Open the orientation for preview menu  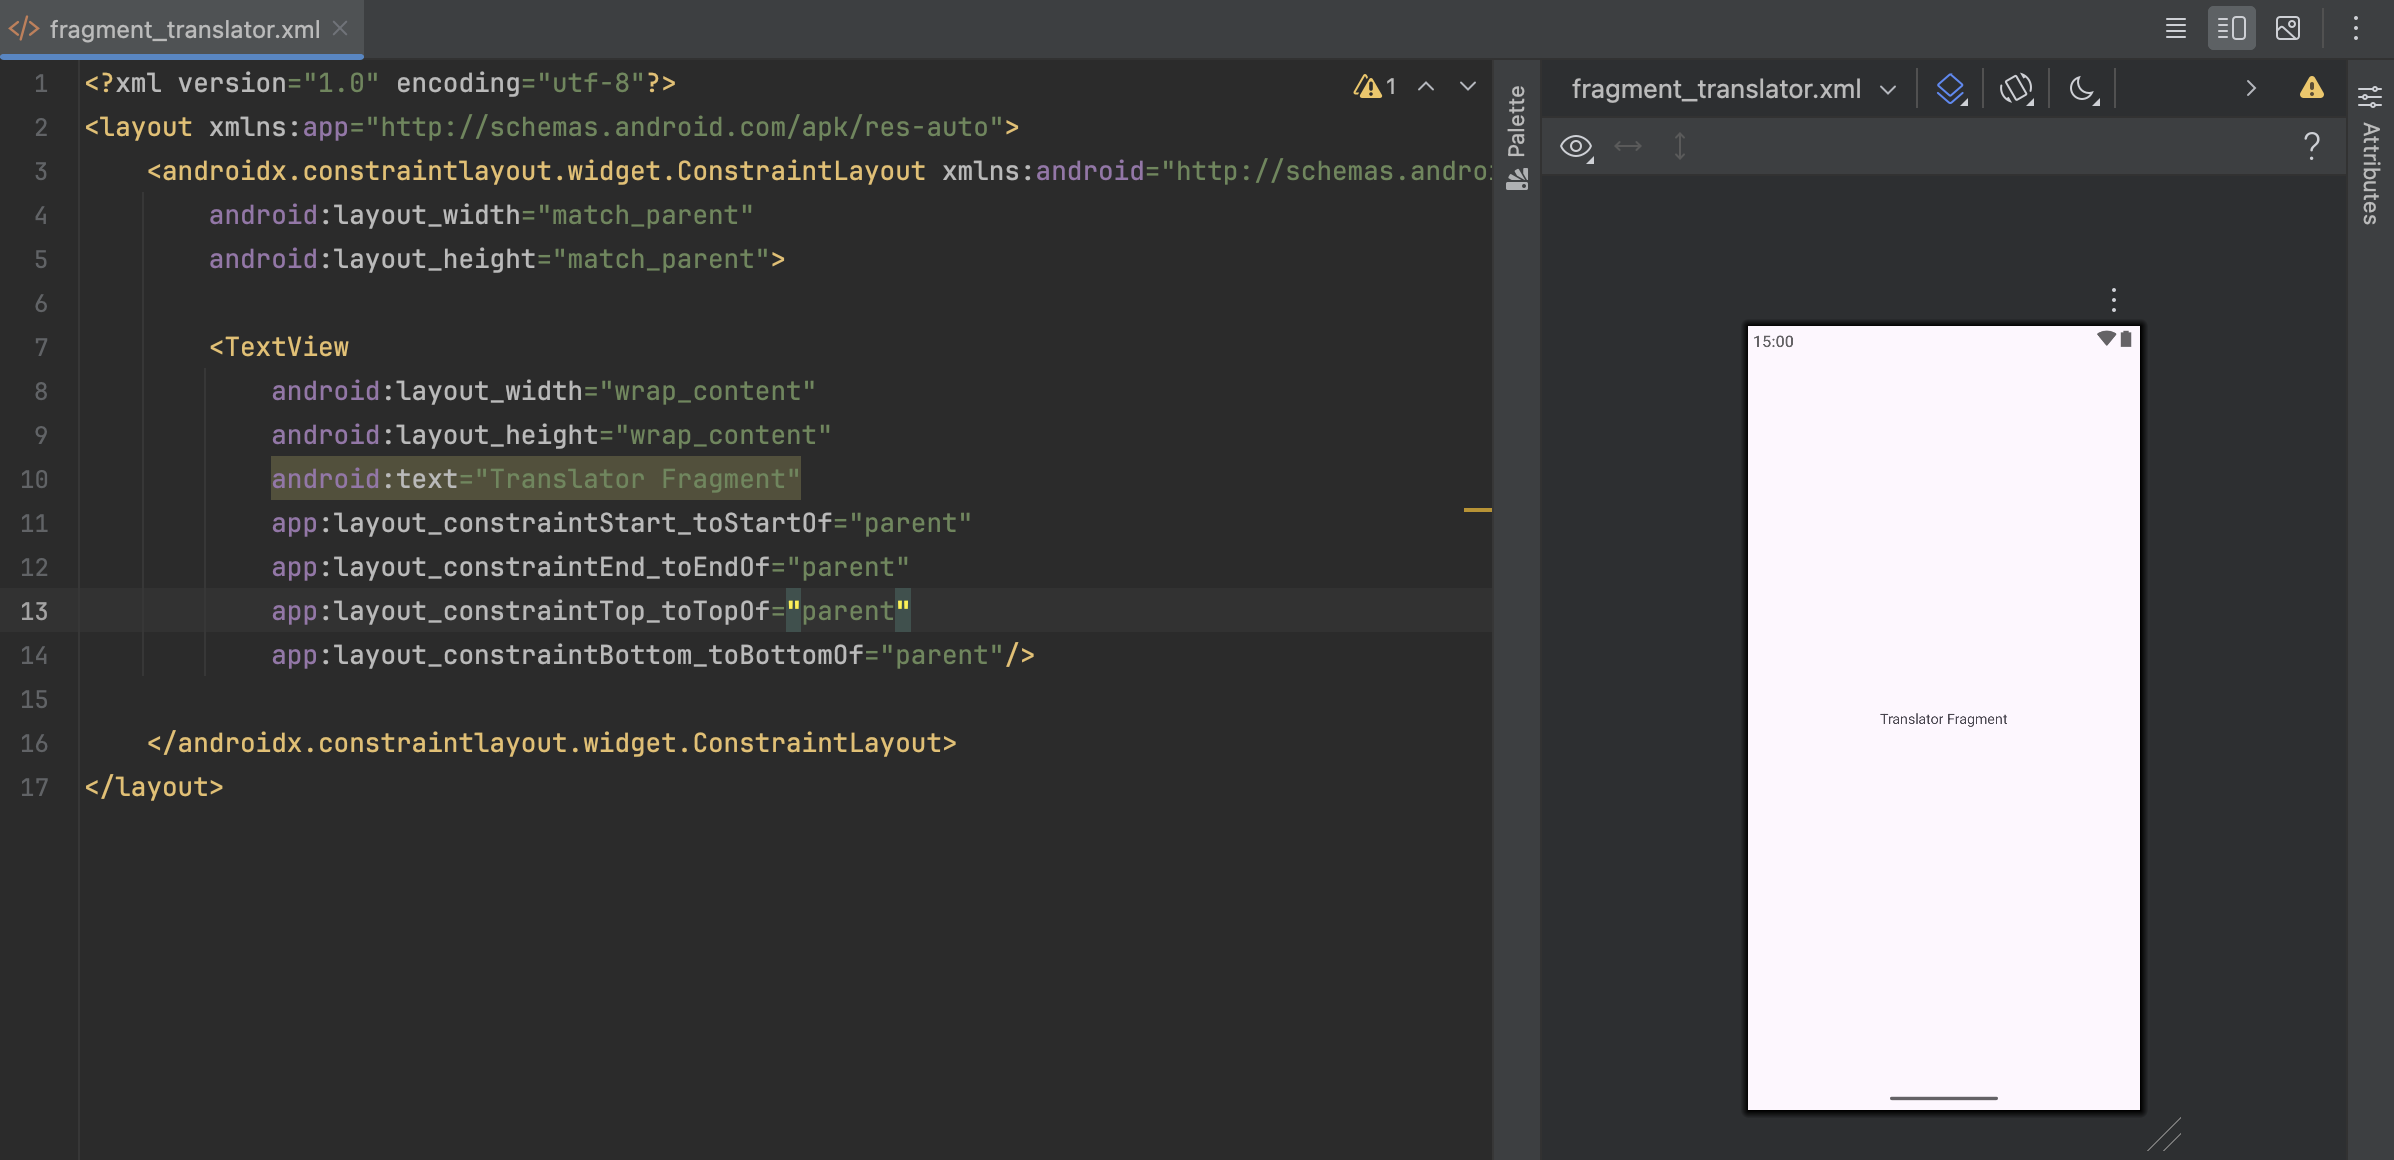[x=2016, y=89]
